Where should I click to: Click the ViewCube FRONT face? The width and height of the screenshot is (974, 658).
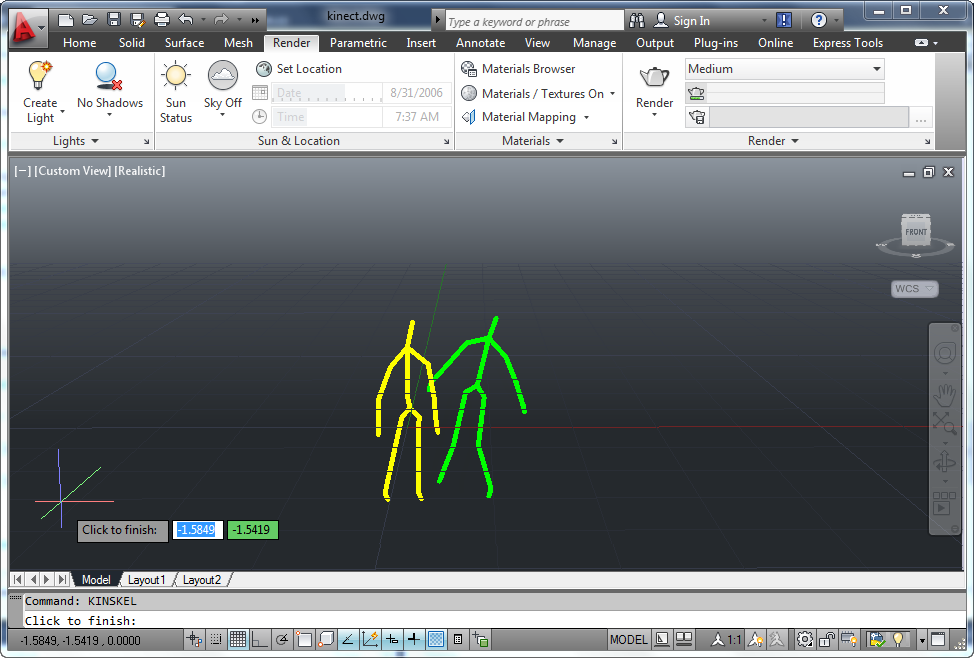coord(915,232)
